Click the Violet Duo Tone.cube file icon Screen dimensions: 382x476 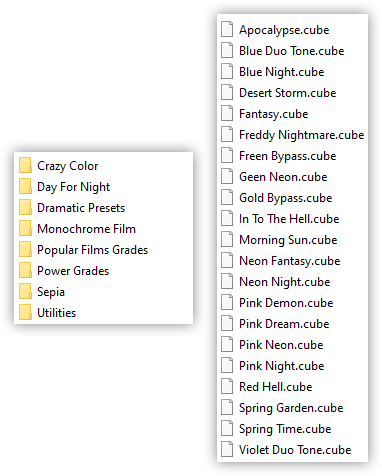tap(227, 450)
